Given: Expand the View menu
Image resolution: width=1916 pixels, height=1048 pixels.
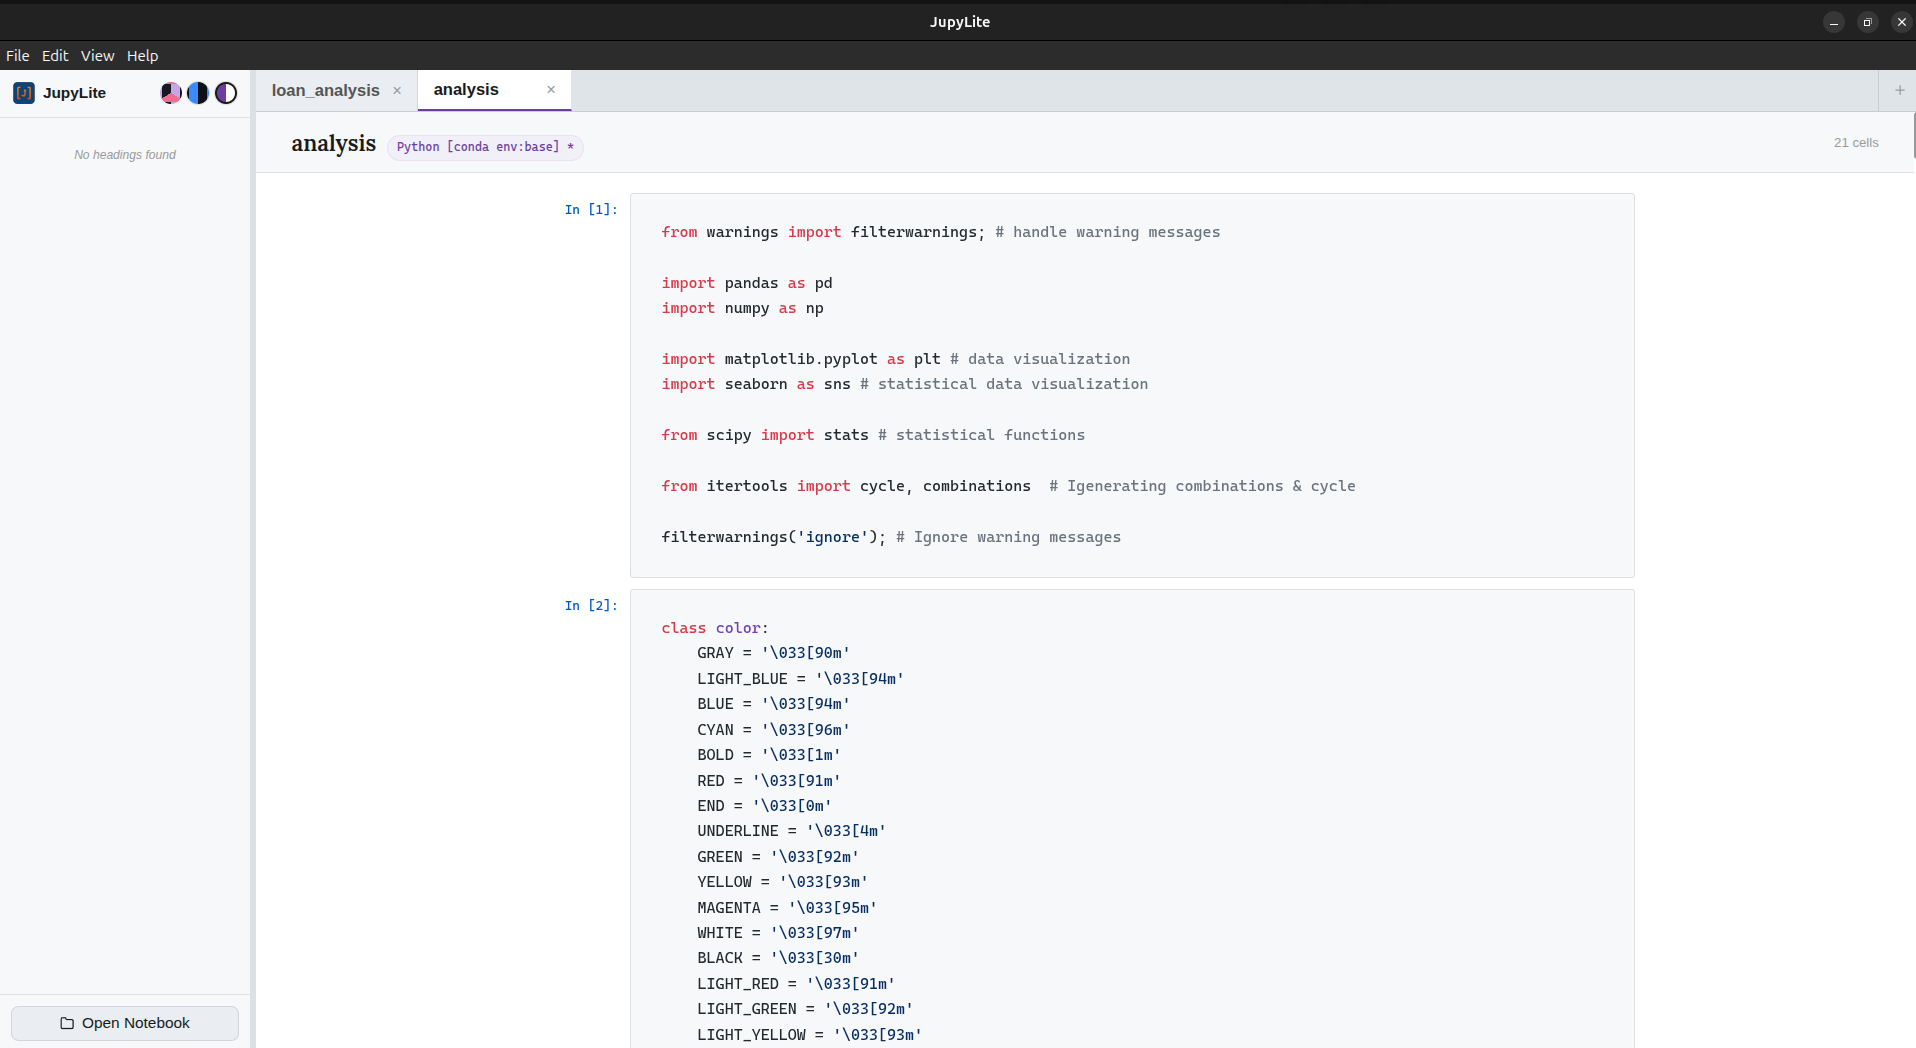Looking at the screenshot, I should click(97, 56).
